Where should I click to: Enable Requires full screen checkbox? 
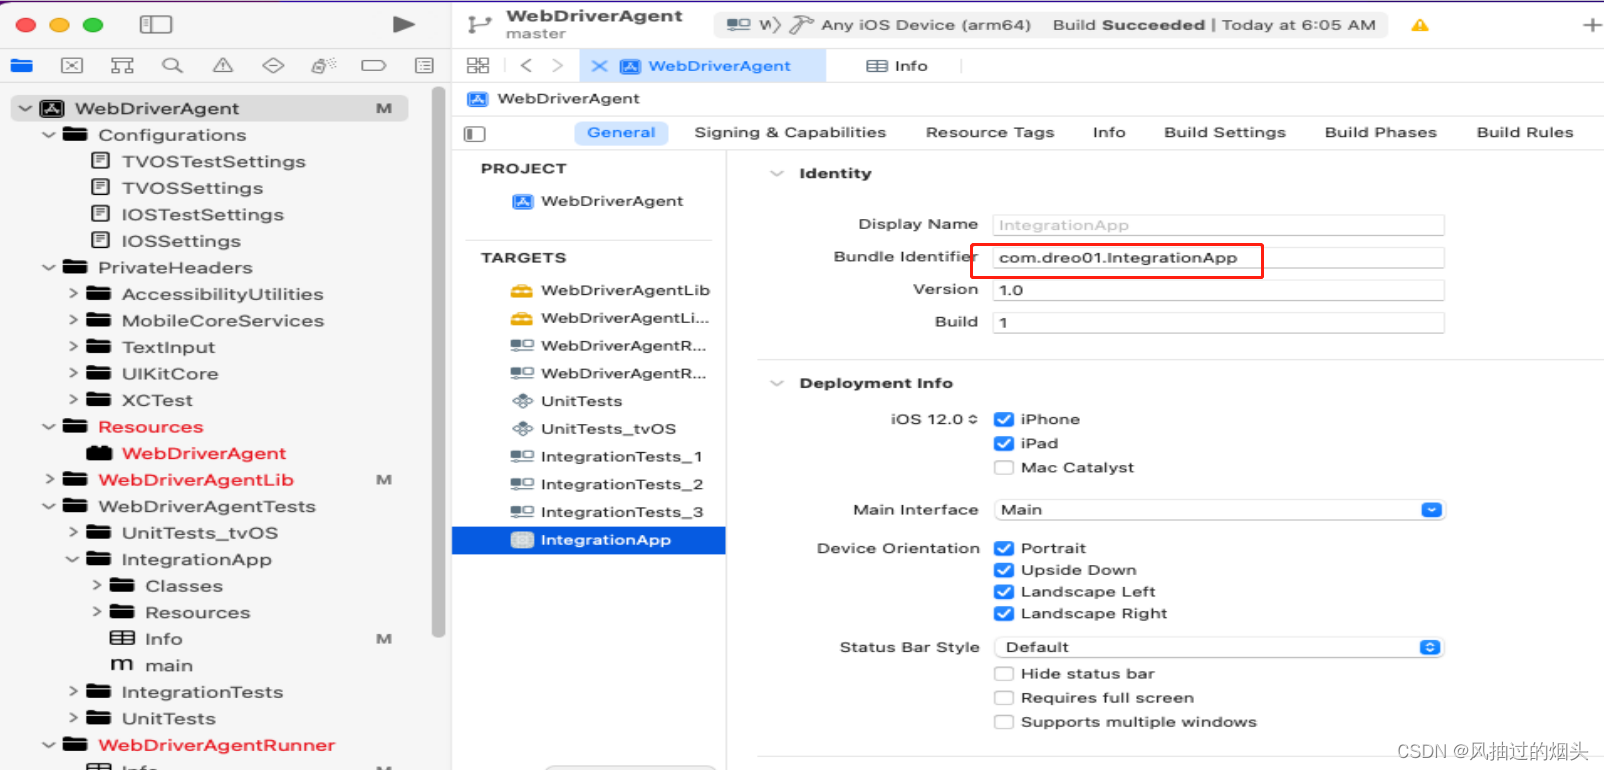pos(1004,698)
